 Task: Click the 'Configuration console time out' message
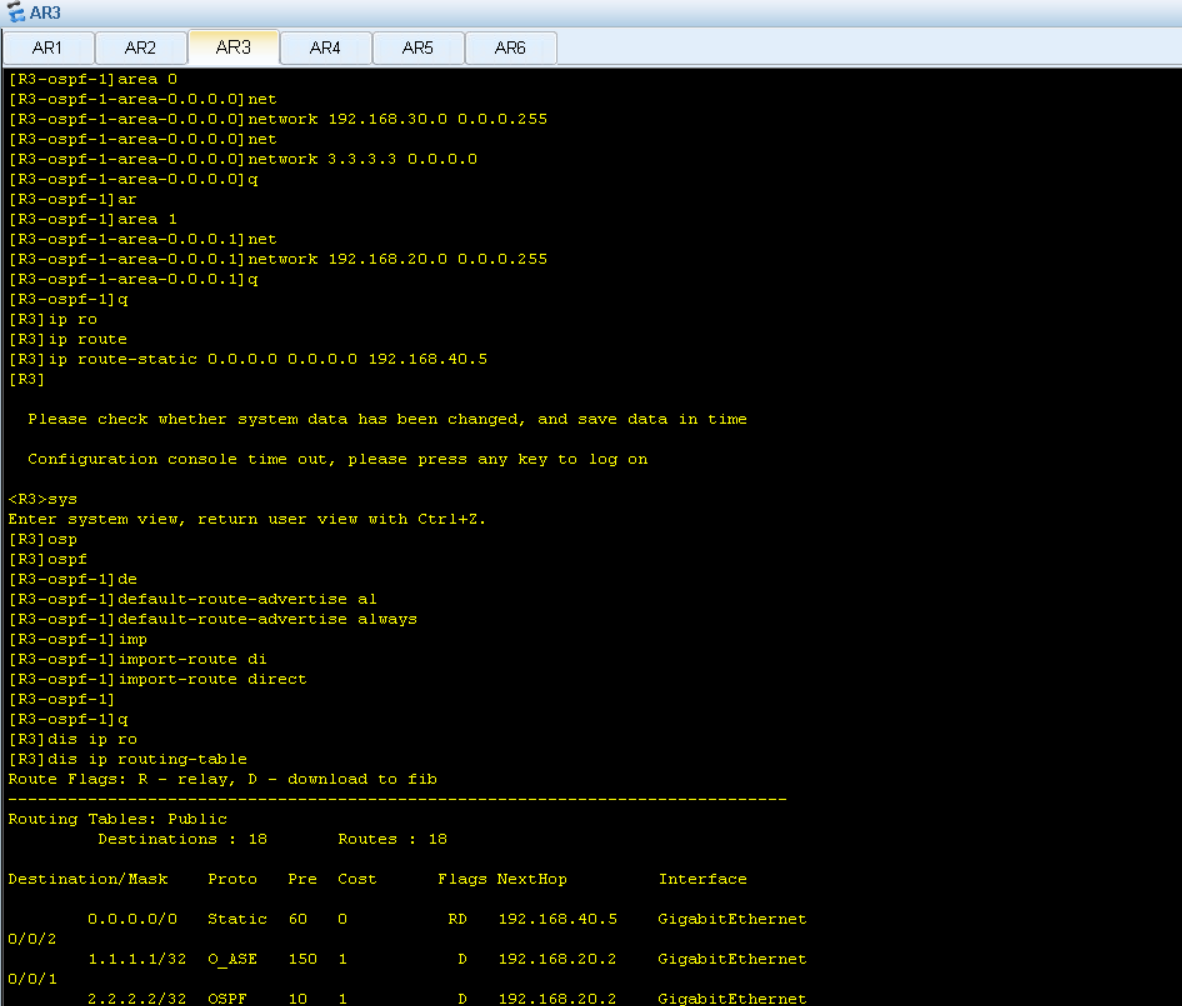click(x=338, y=459)
